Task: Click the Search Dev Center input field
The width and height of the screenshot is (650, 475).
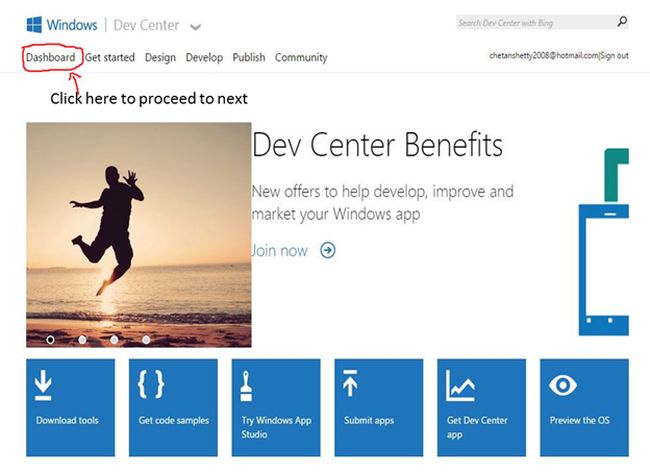Action: coord(532,22)
